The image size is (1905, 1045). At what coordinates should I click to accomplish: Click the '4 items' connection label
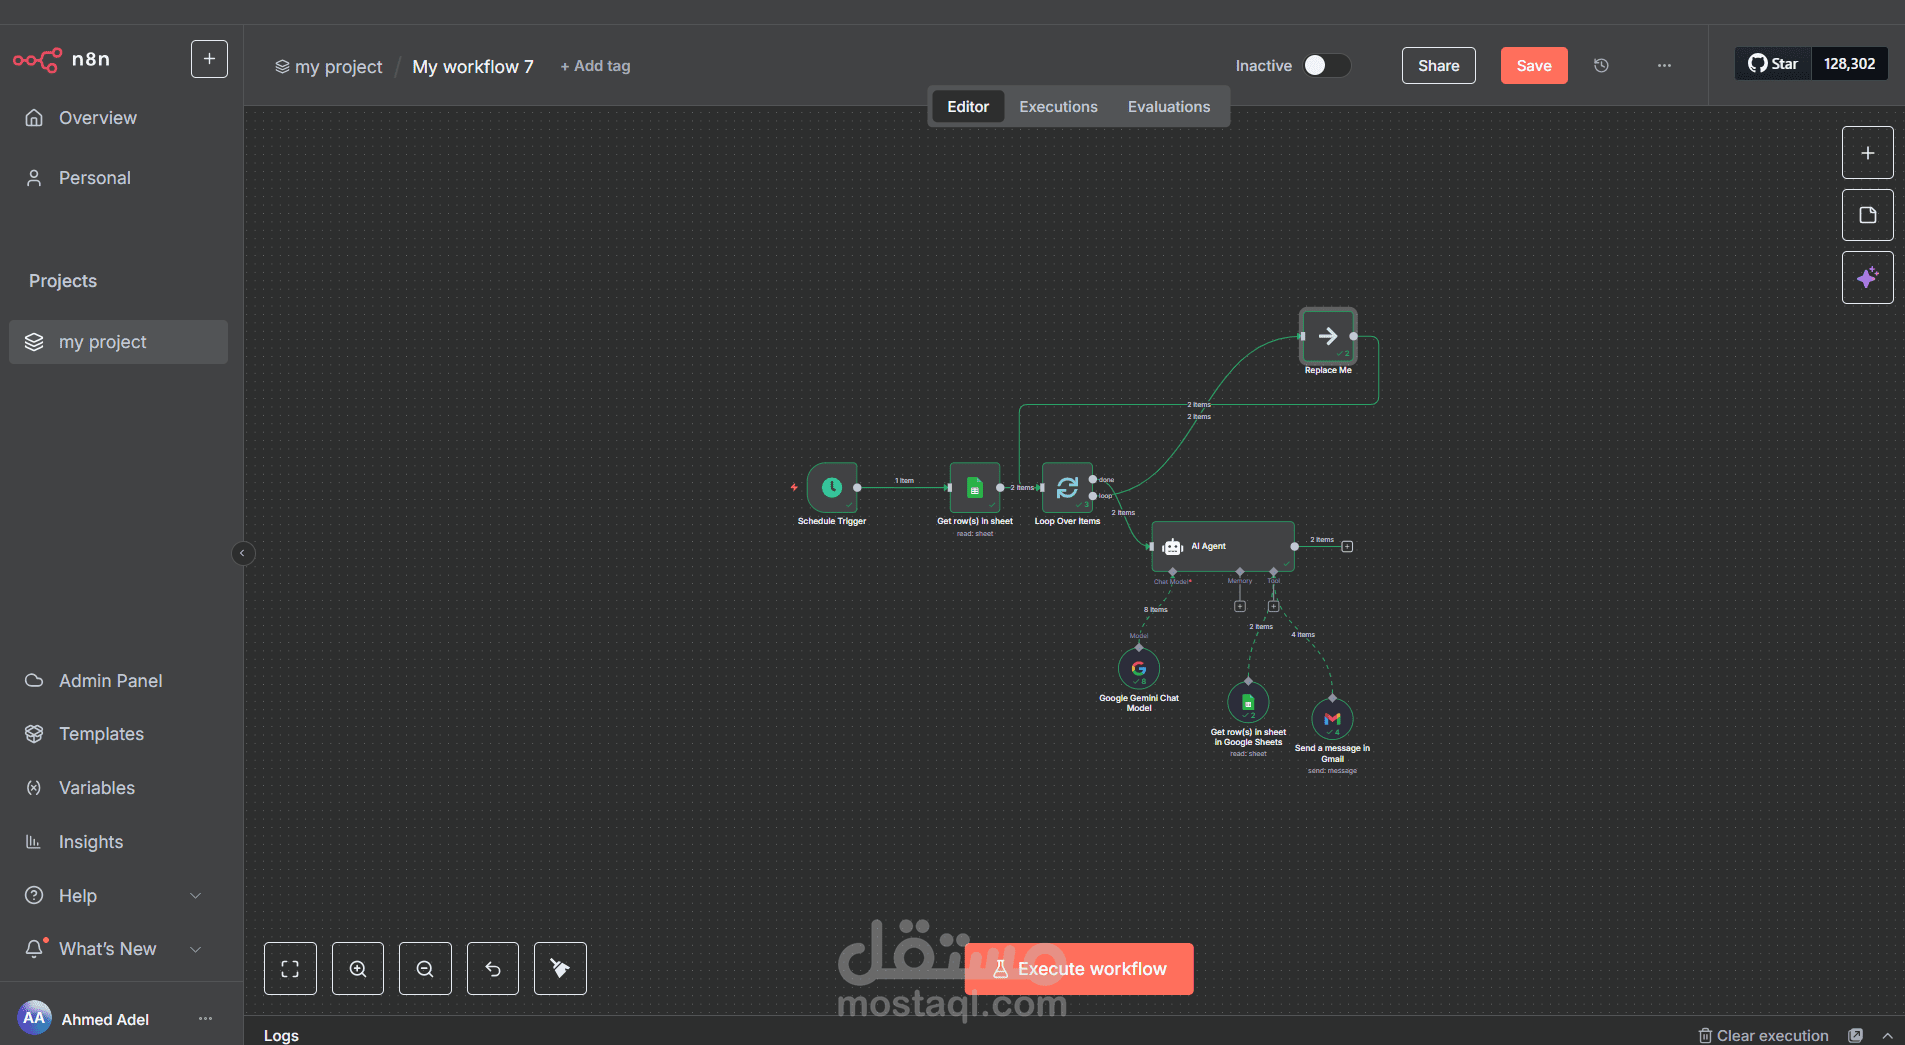pos(1303,635)
